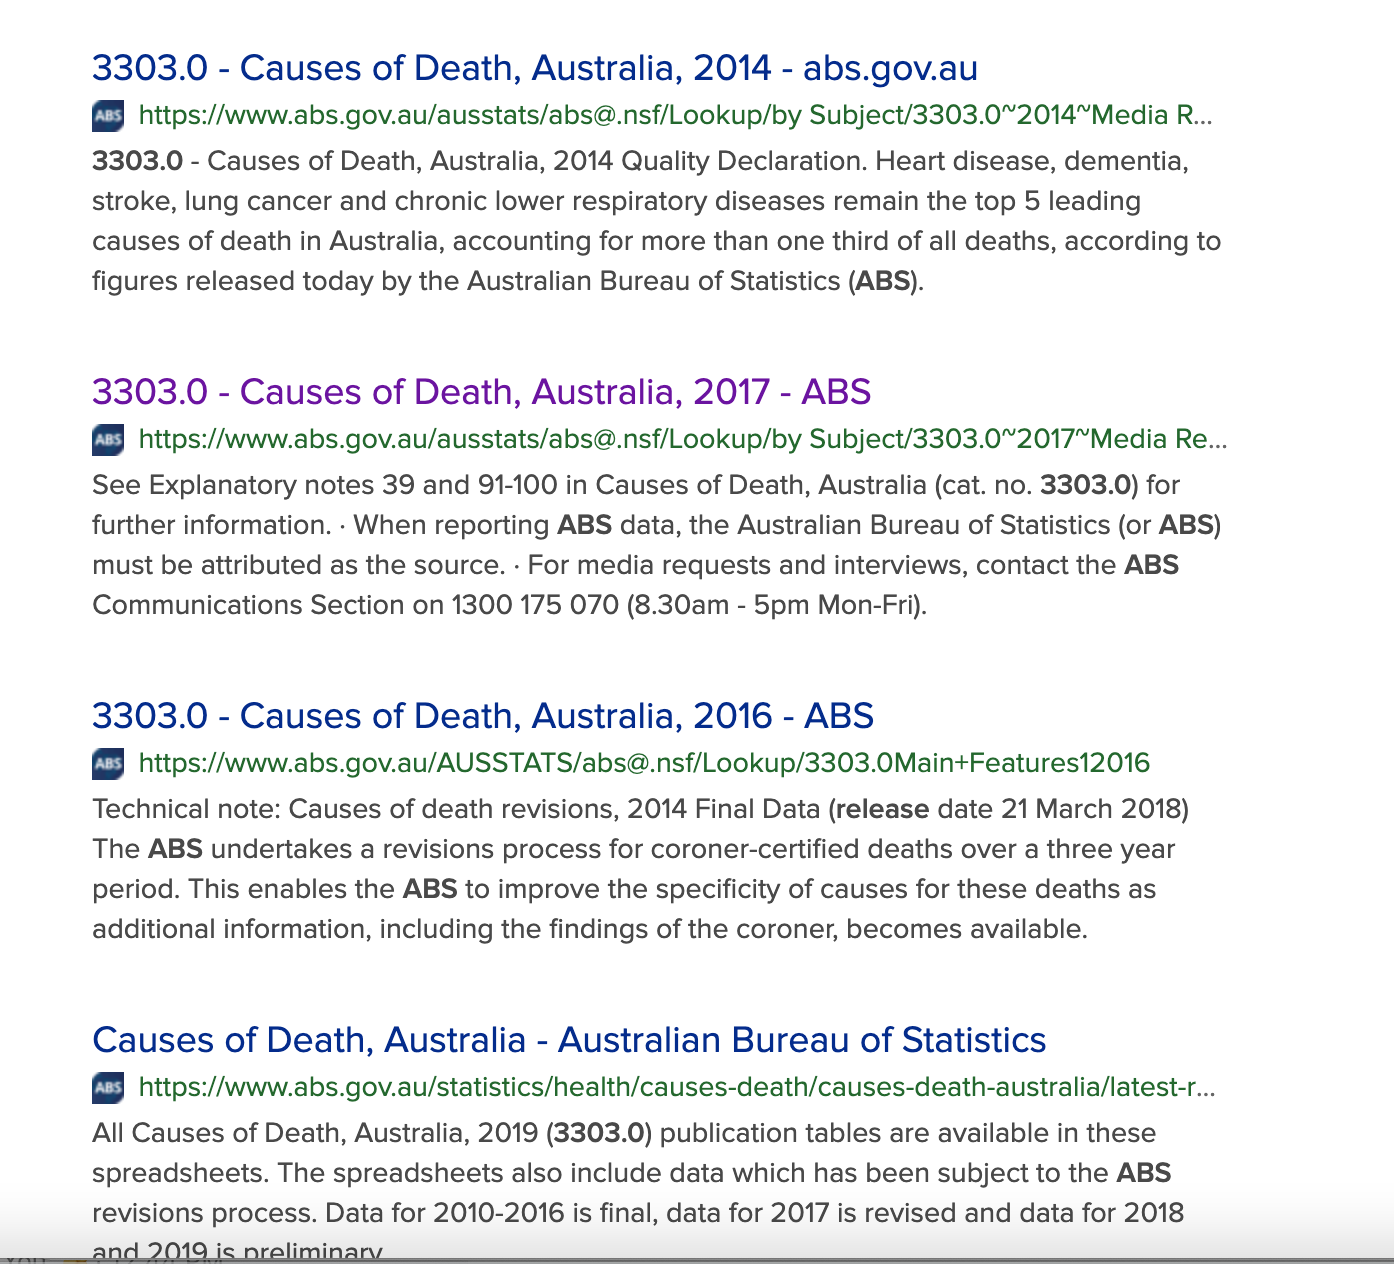Open 'Causes of Death, Australia, 2014 - abs.gov.au' result
This screenshot has height=1264, width=1394.
(x=534, y=68)
